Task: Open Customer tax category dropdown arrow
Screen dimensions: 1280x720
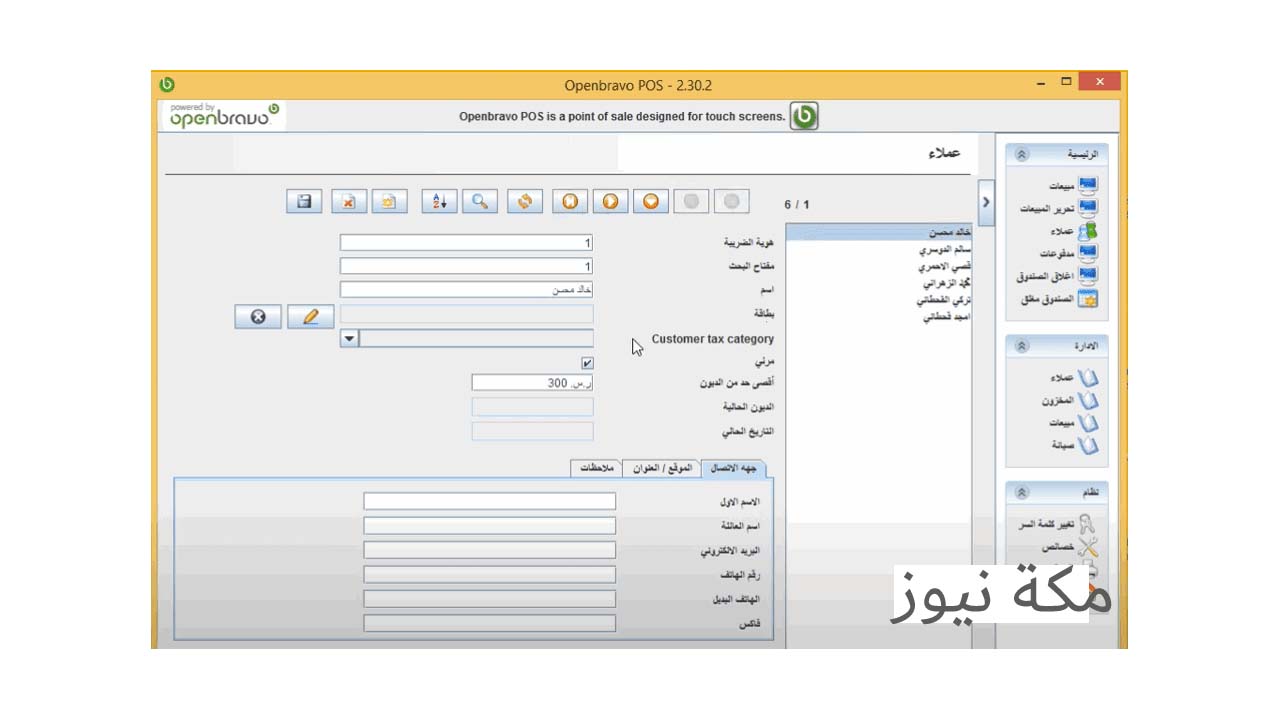Action: [349, 339]
